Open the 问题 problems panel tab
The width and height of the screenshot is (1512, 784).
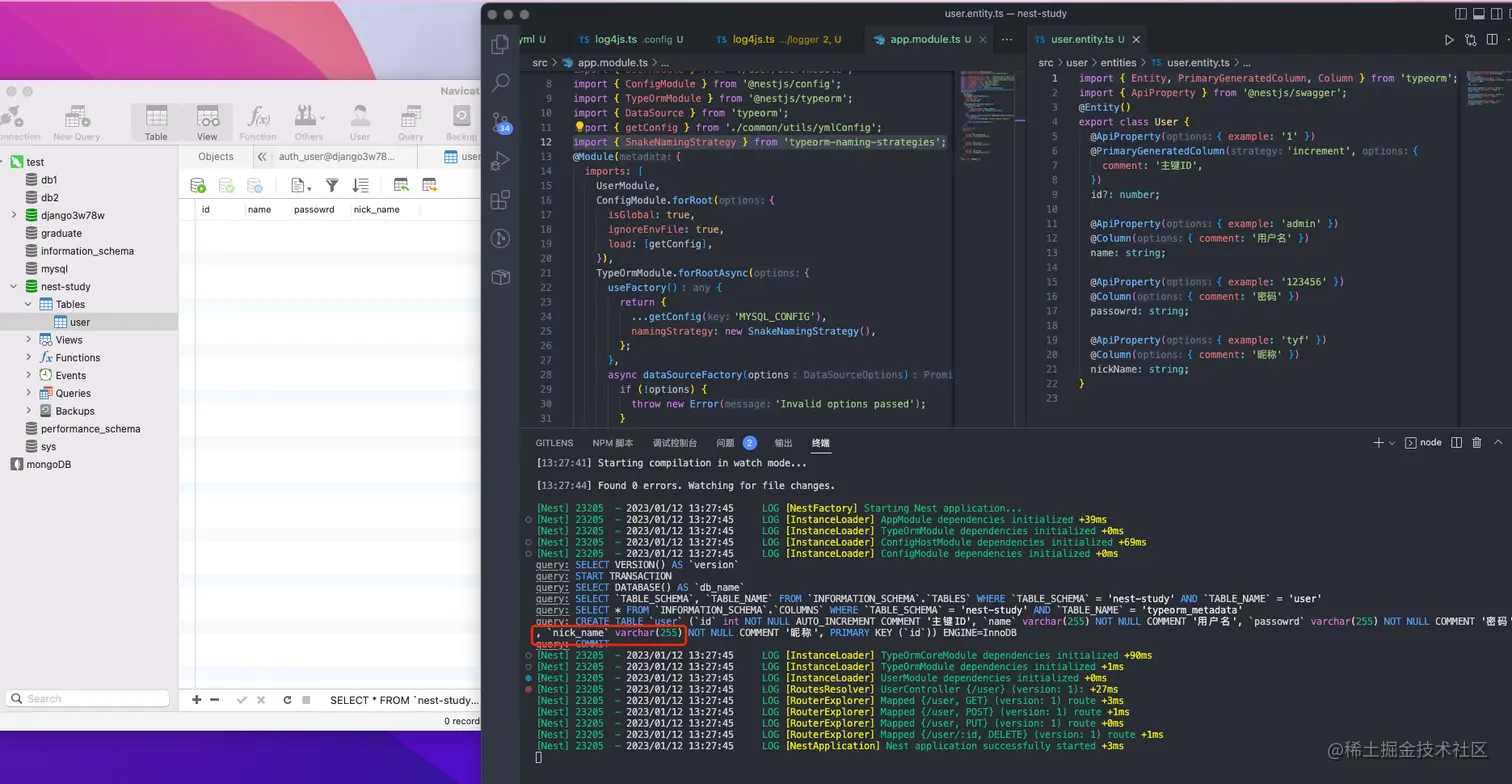(x=736, y=442)
